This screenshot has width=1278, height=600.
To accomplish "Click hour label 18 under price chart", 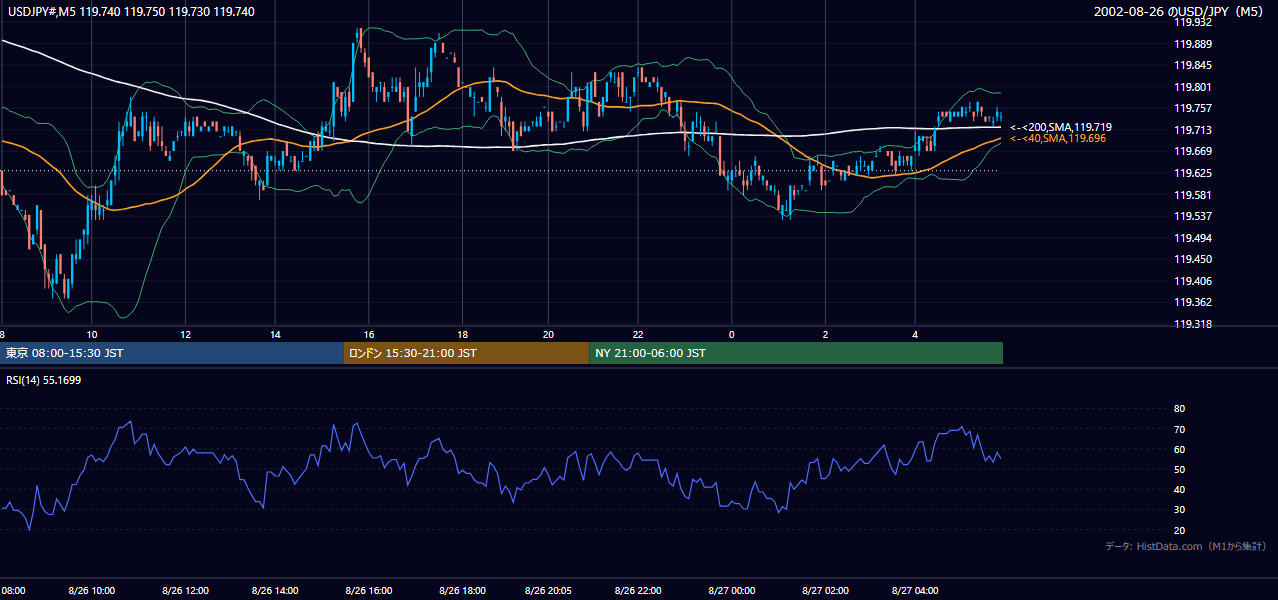I will [462, 334].
